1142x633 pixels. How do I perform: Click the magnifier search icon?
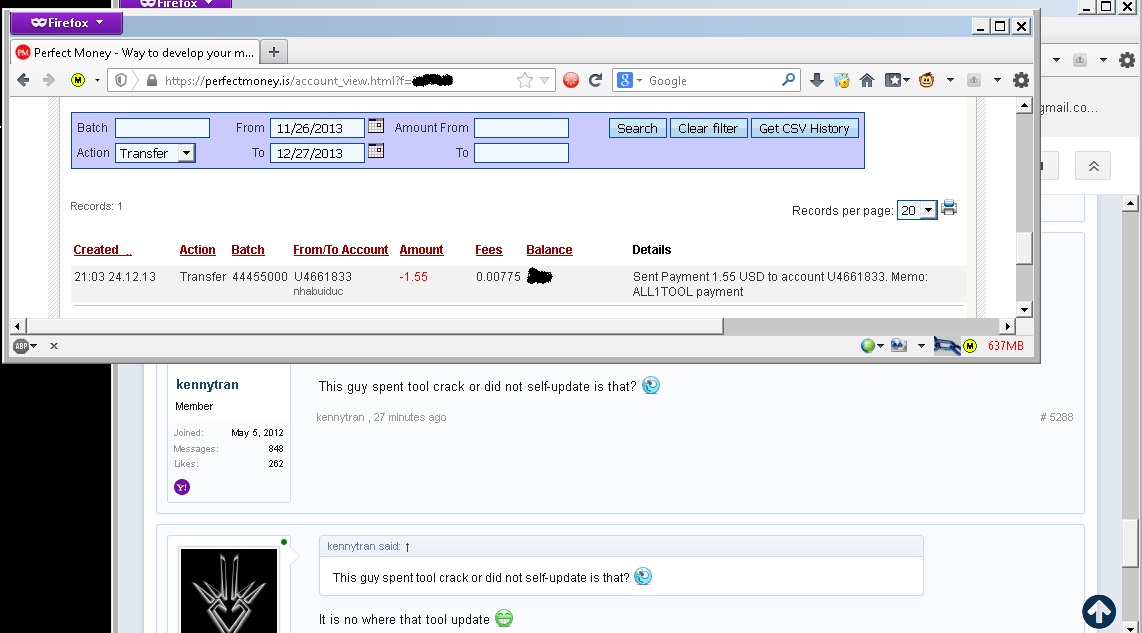(x=788, y=79)
